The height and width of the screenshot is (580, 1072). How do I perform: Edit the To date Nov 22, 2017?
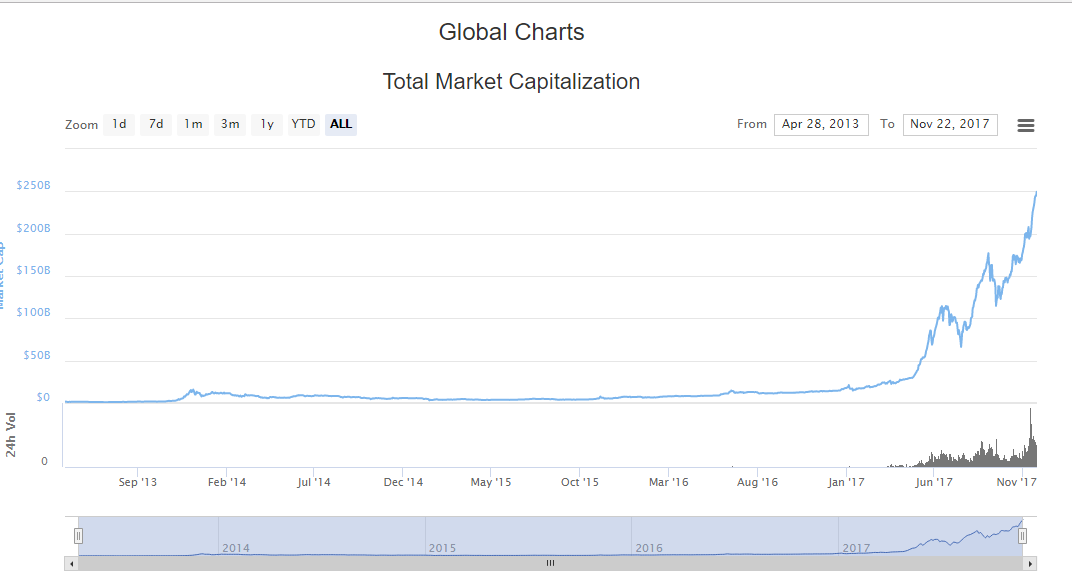[x=950, y=124]
